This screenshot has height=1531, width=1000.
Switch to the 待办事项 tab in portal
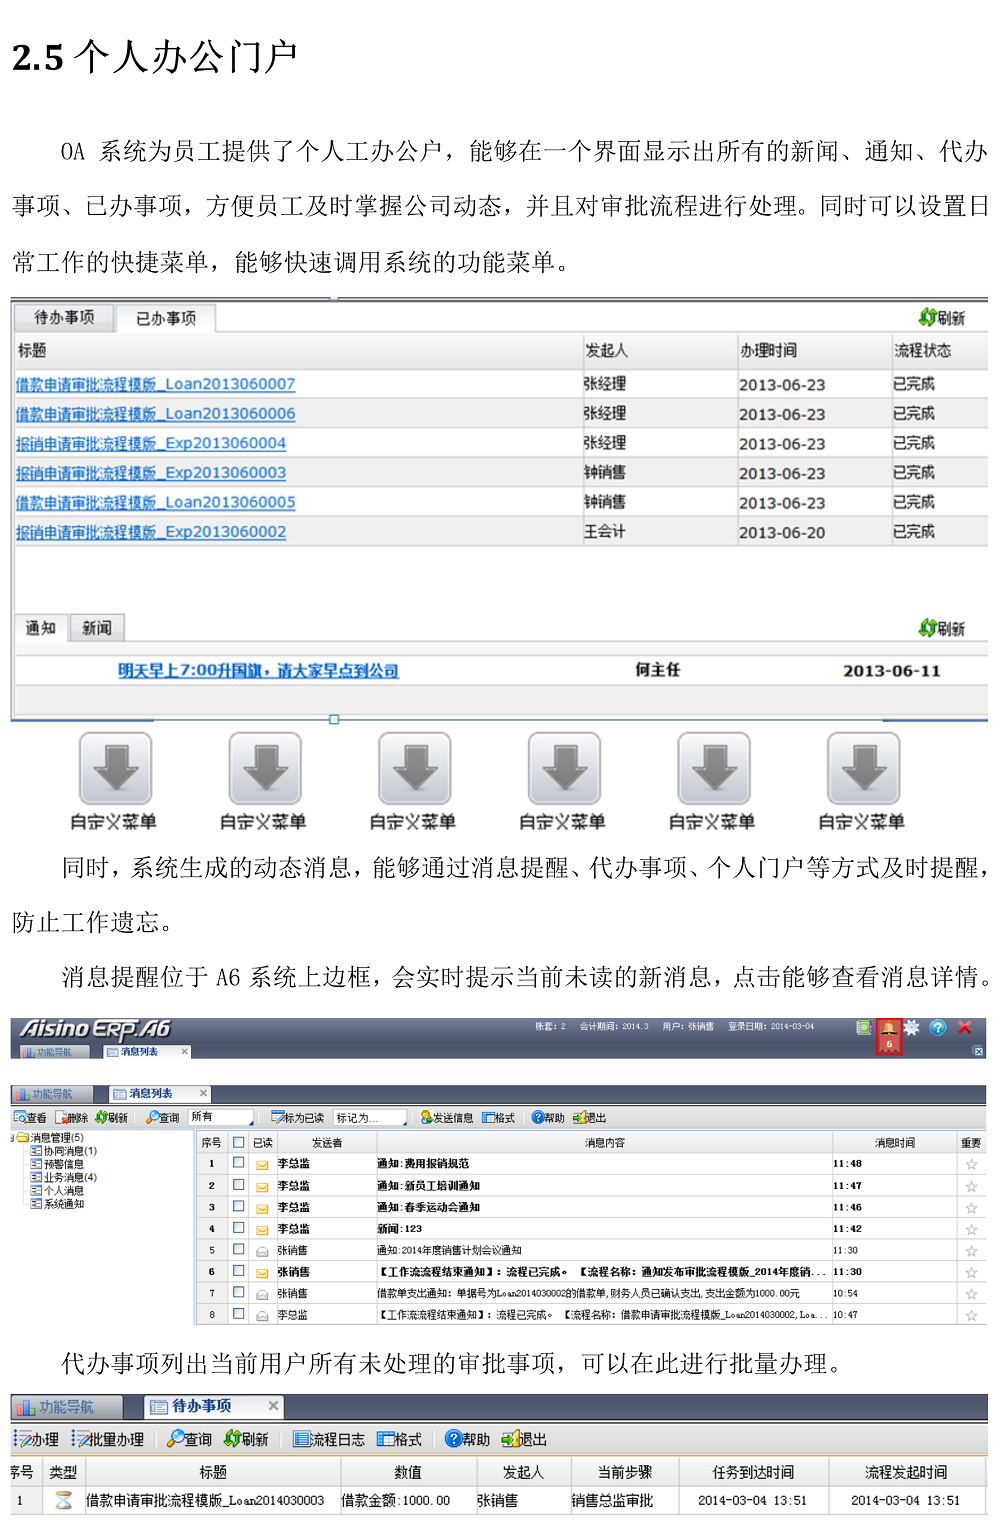pos(64,317)
